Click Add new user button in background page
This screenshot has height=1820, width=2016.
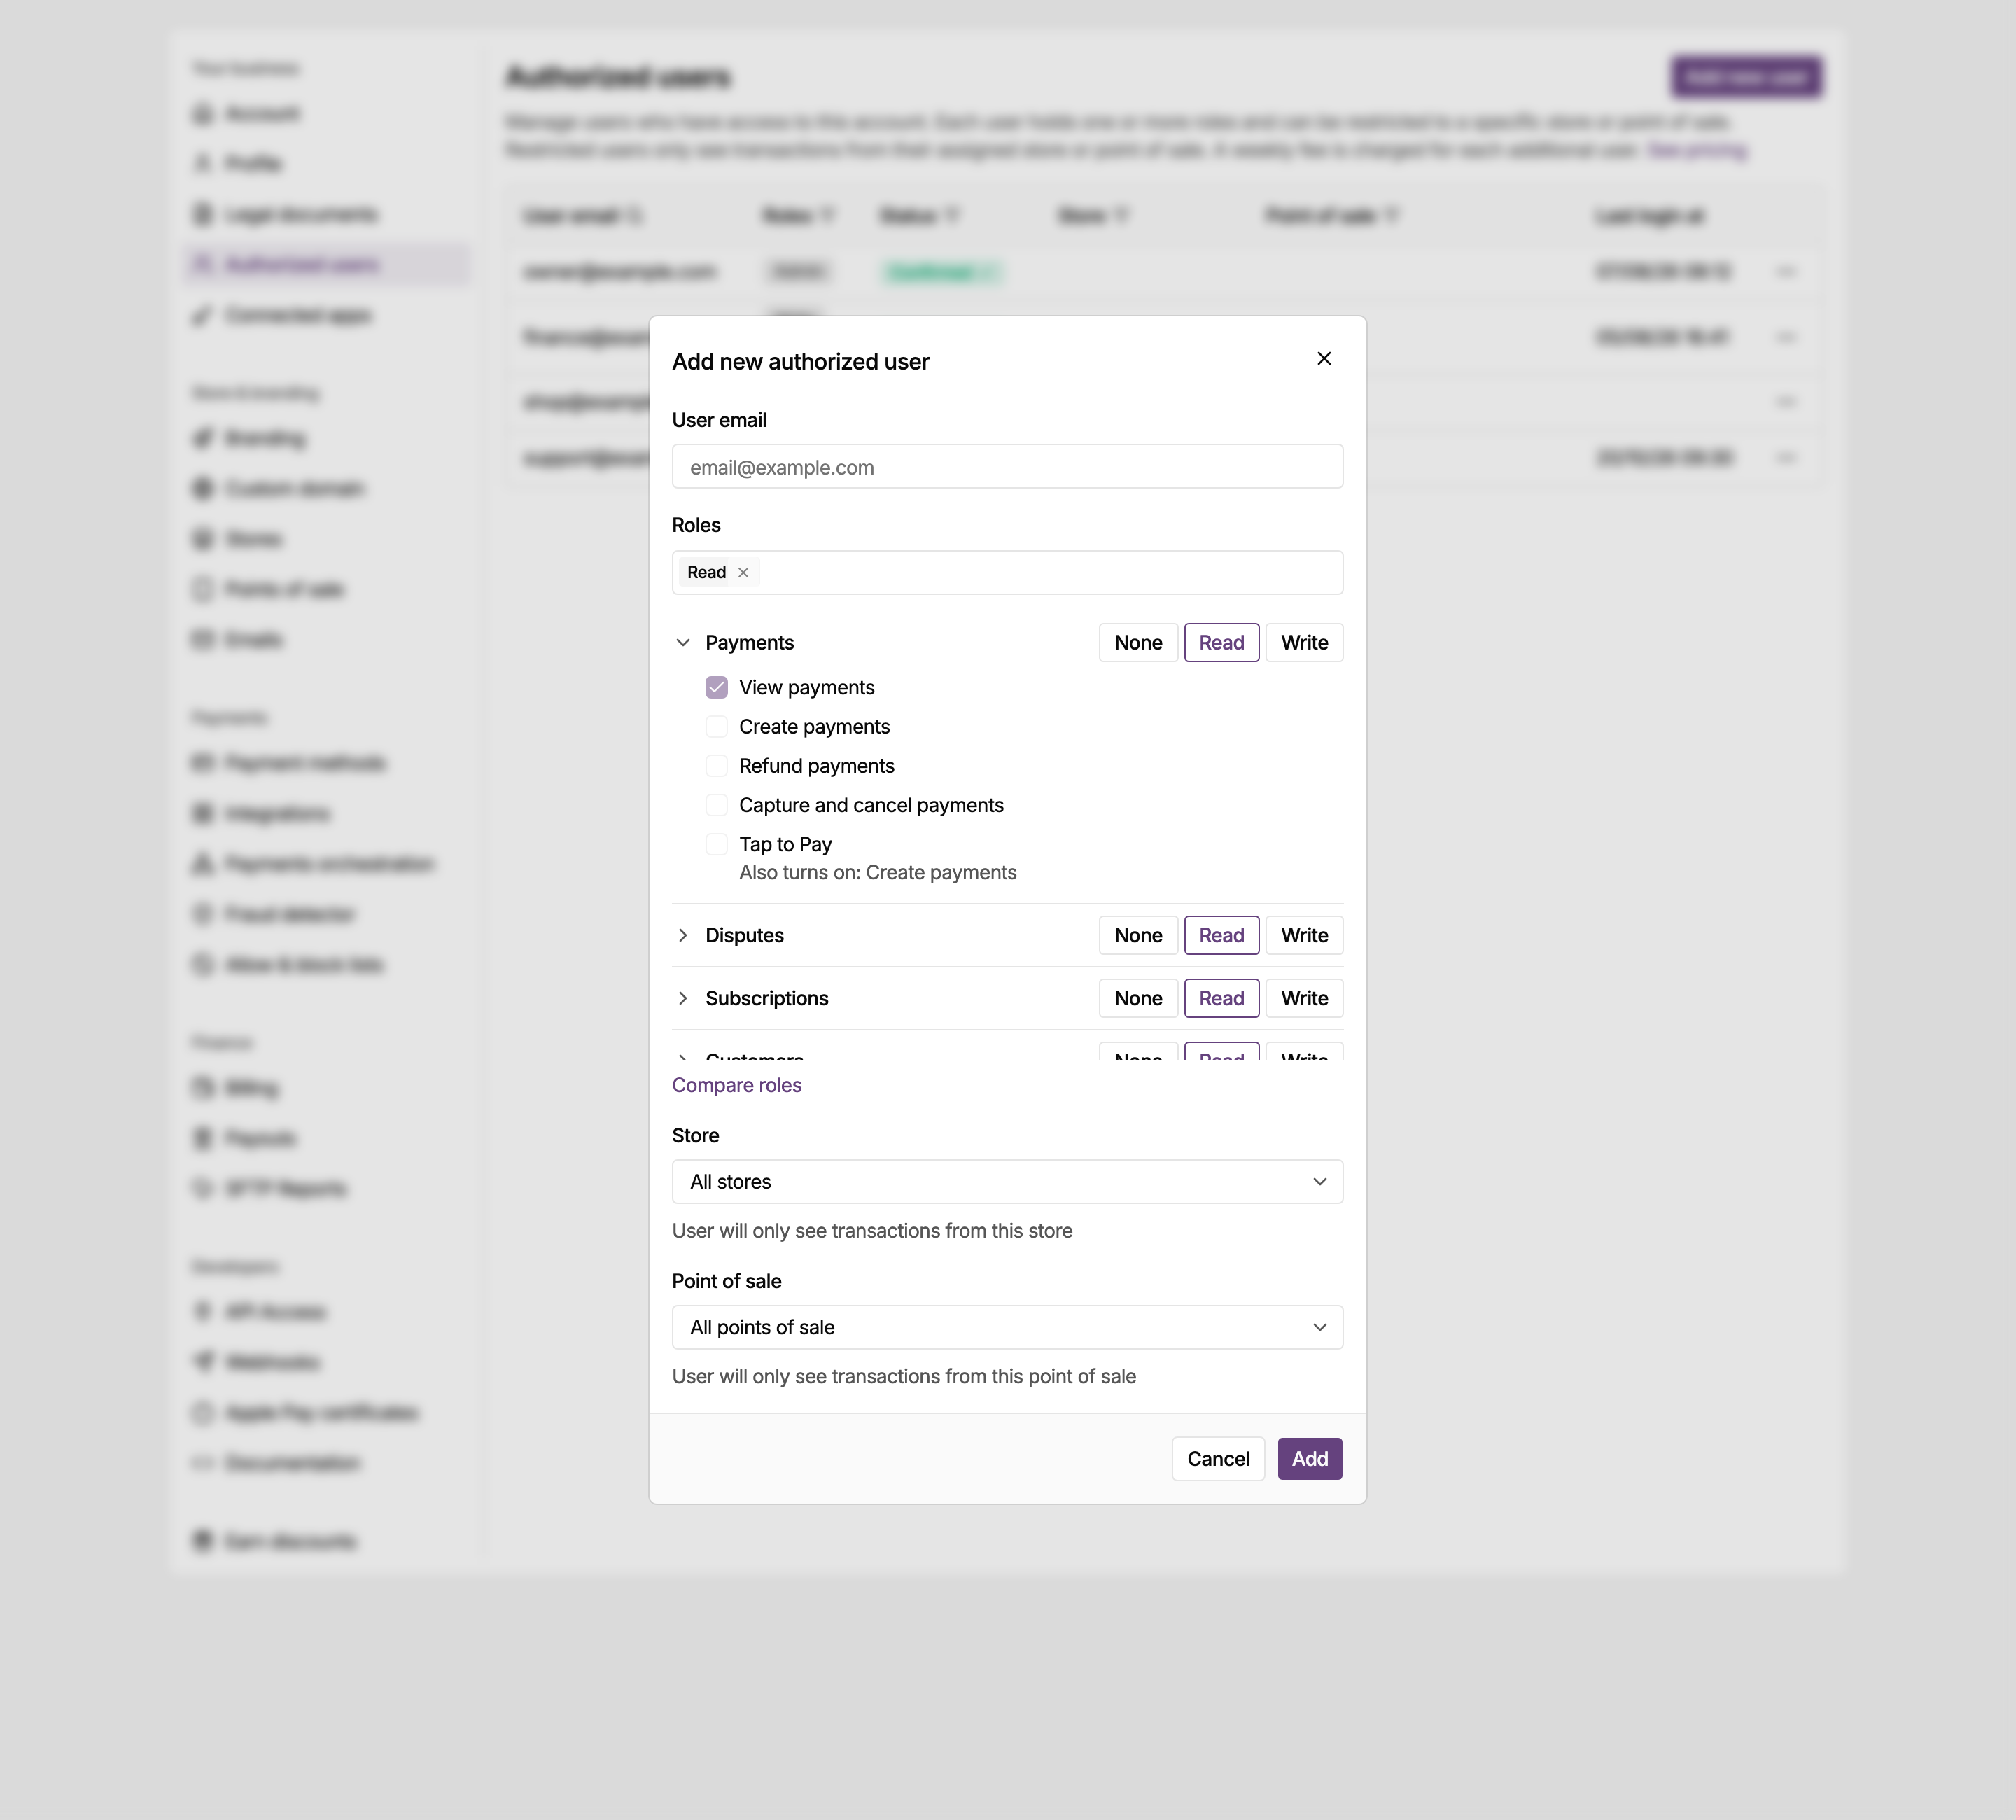[x=1746, y=77]
